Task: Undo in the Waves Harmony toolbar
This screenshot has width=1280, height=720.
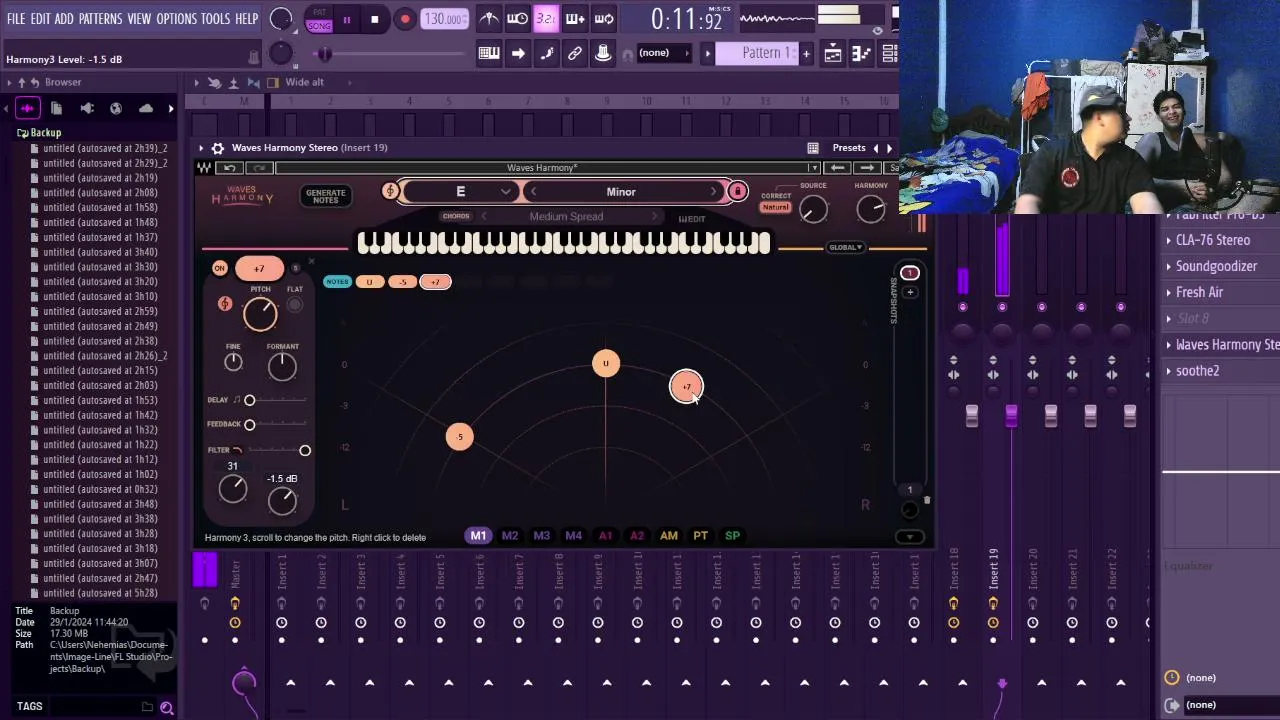Action: coord(230,168)
